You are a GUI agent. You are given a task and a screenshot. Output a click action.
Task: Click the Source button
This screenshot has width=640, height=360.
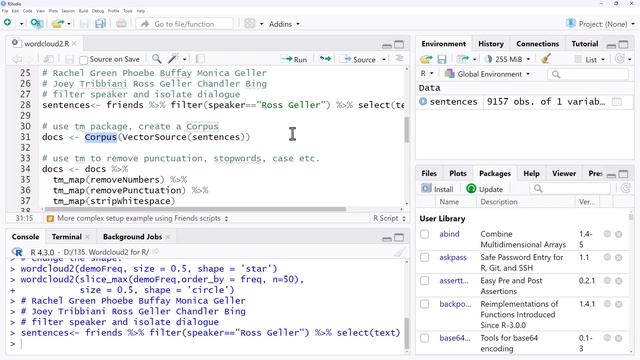tap(359, 60)
